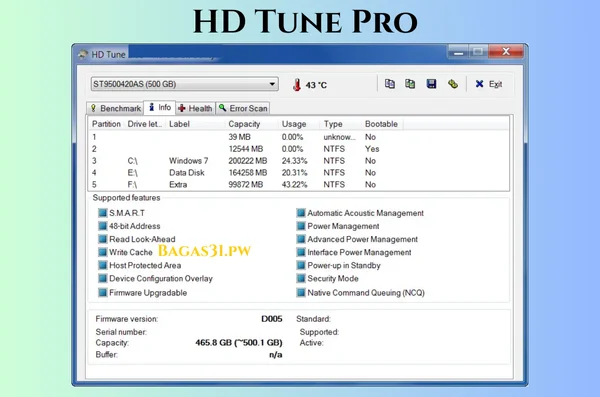
Task: Select the Windows 7 partition label
Action: (x=188, y=161)
